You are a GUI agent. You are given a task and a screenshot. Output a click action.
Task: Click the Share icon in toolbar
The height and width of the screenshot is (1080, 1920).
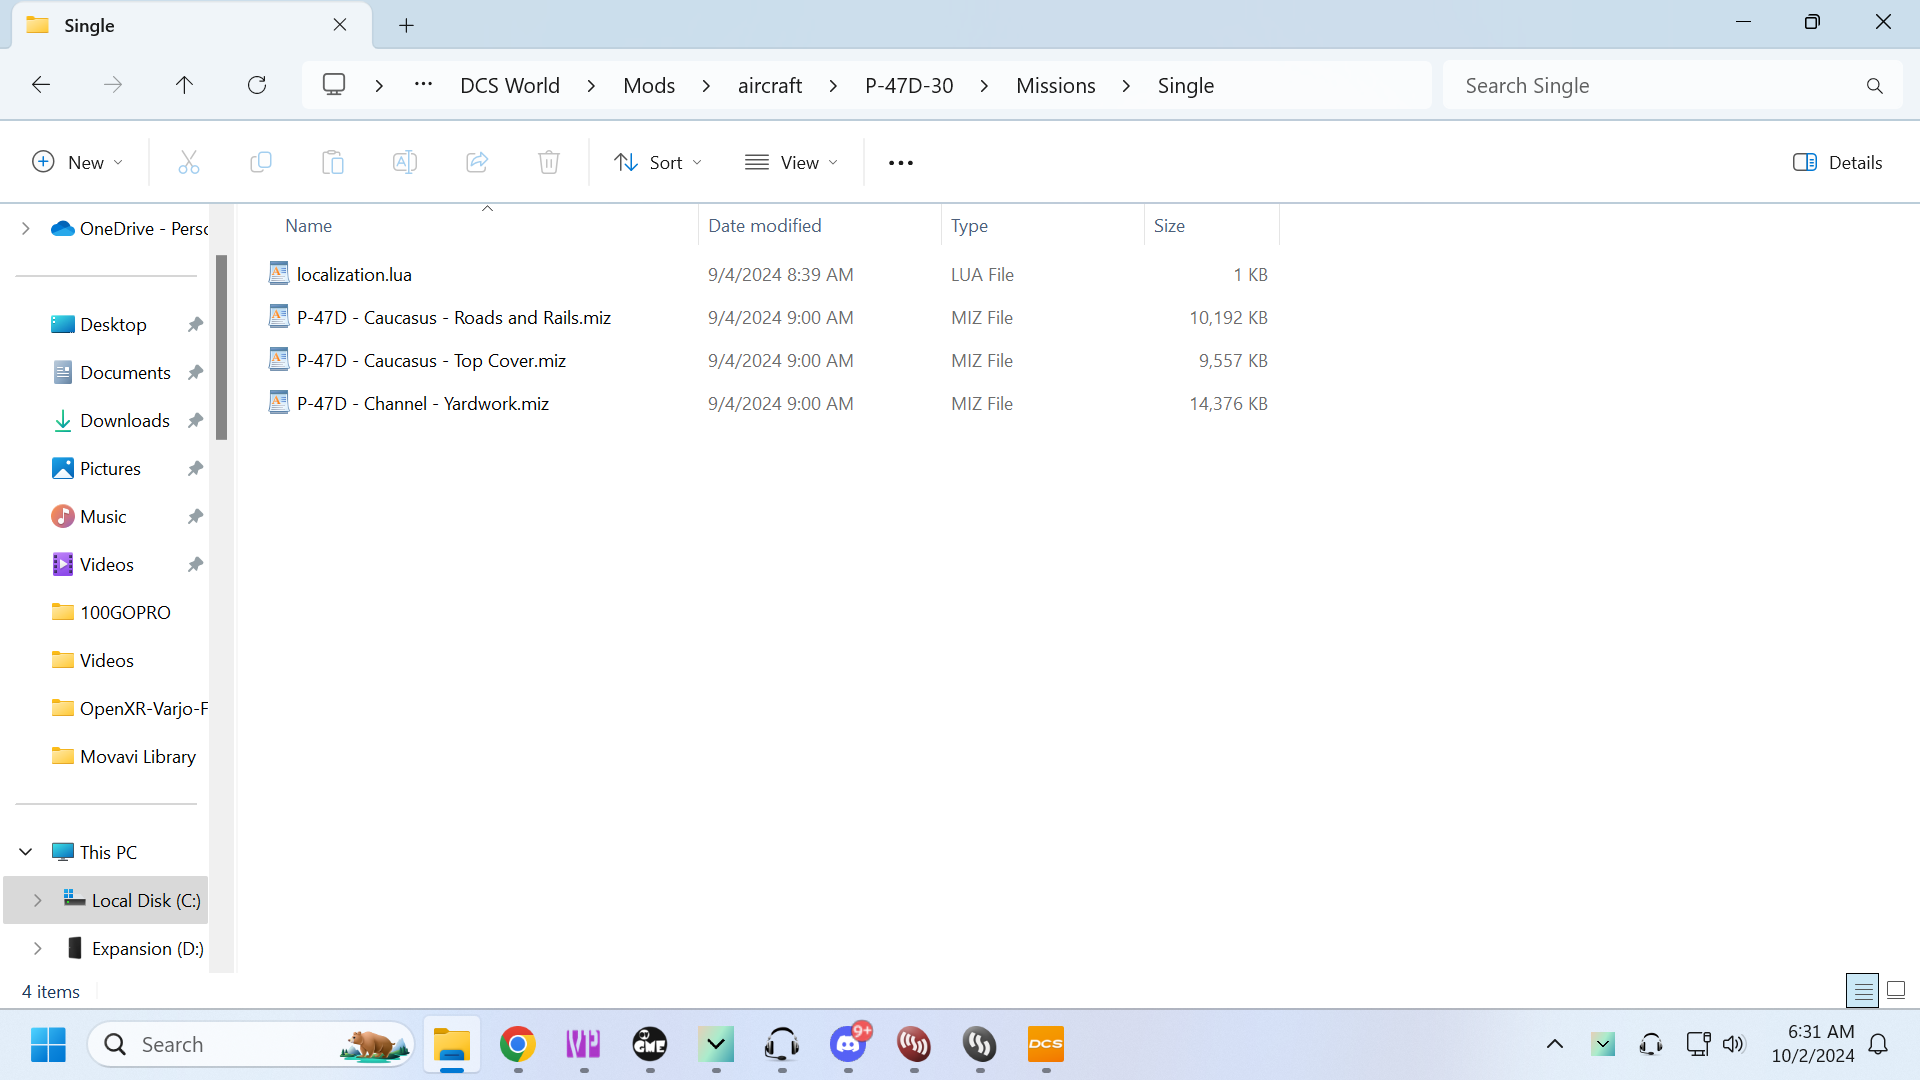pos(477,162)
